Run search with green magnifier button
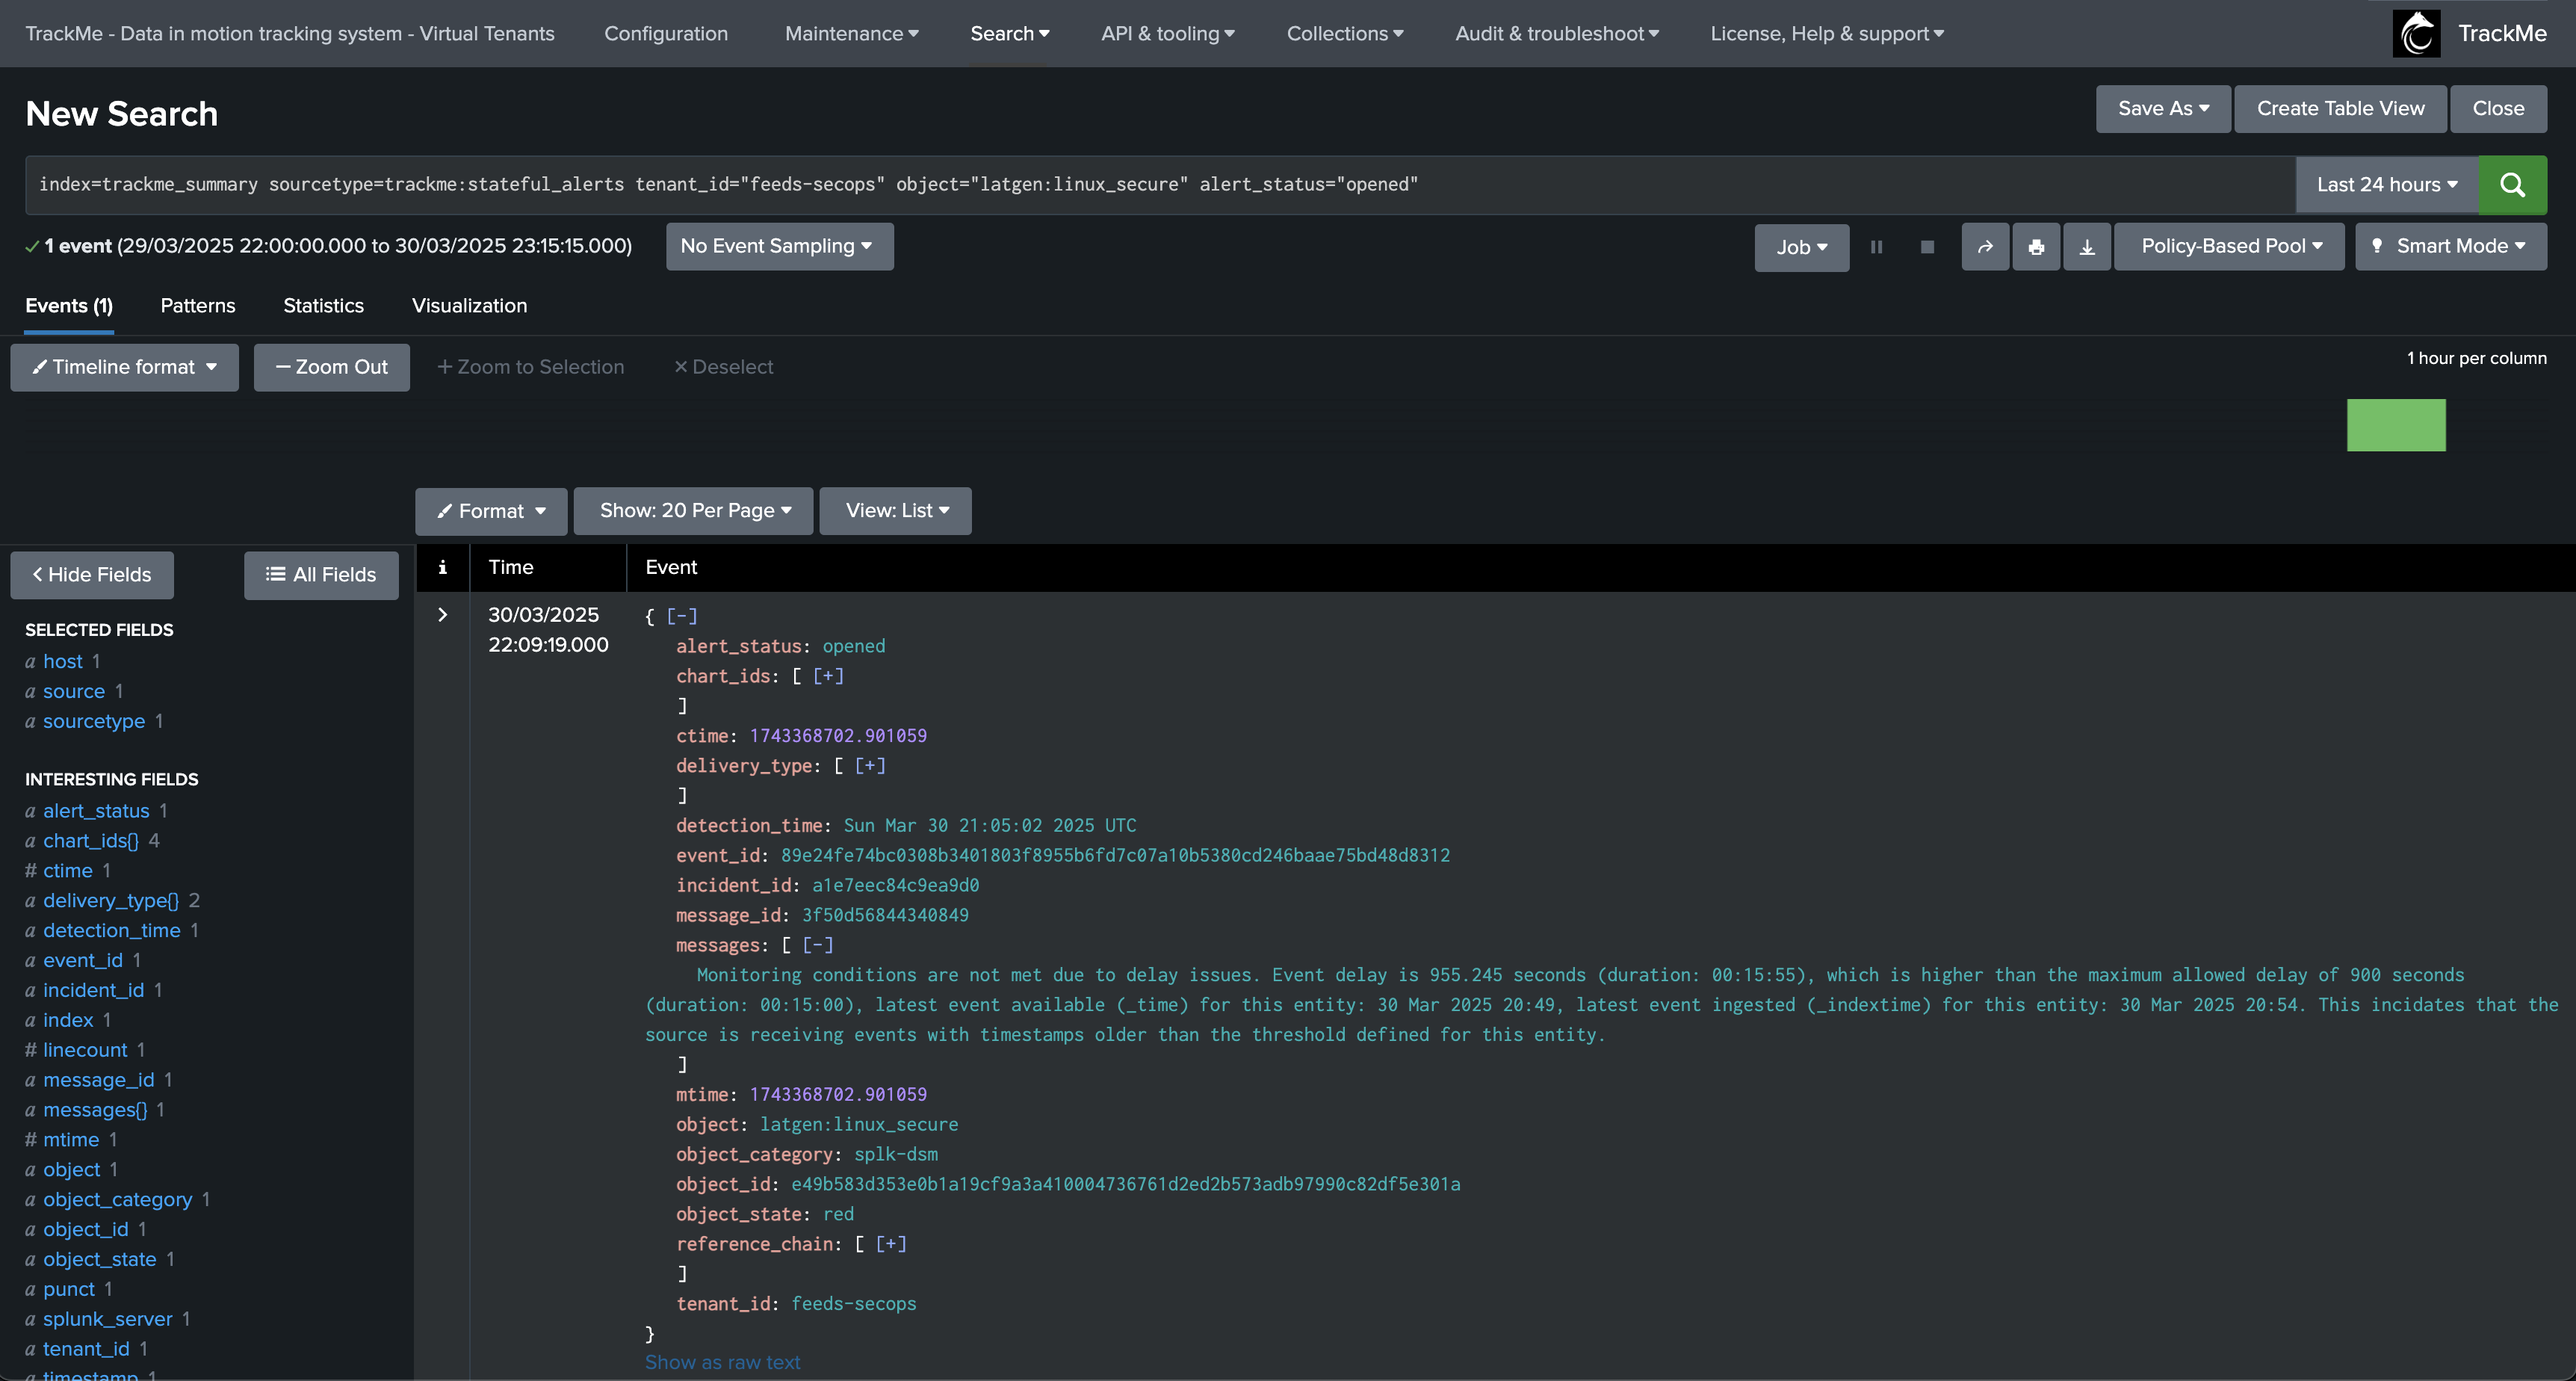 (2512, 185)
